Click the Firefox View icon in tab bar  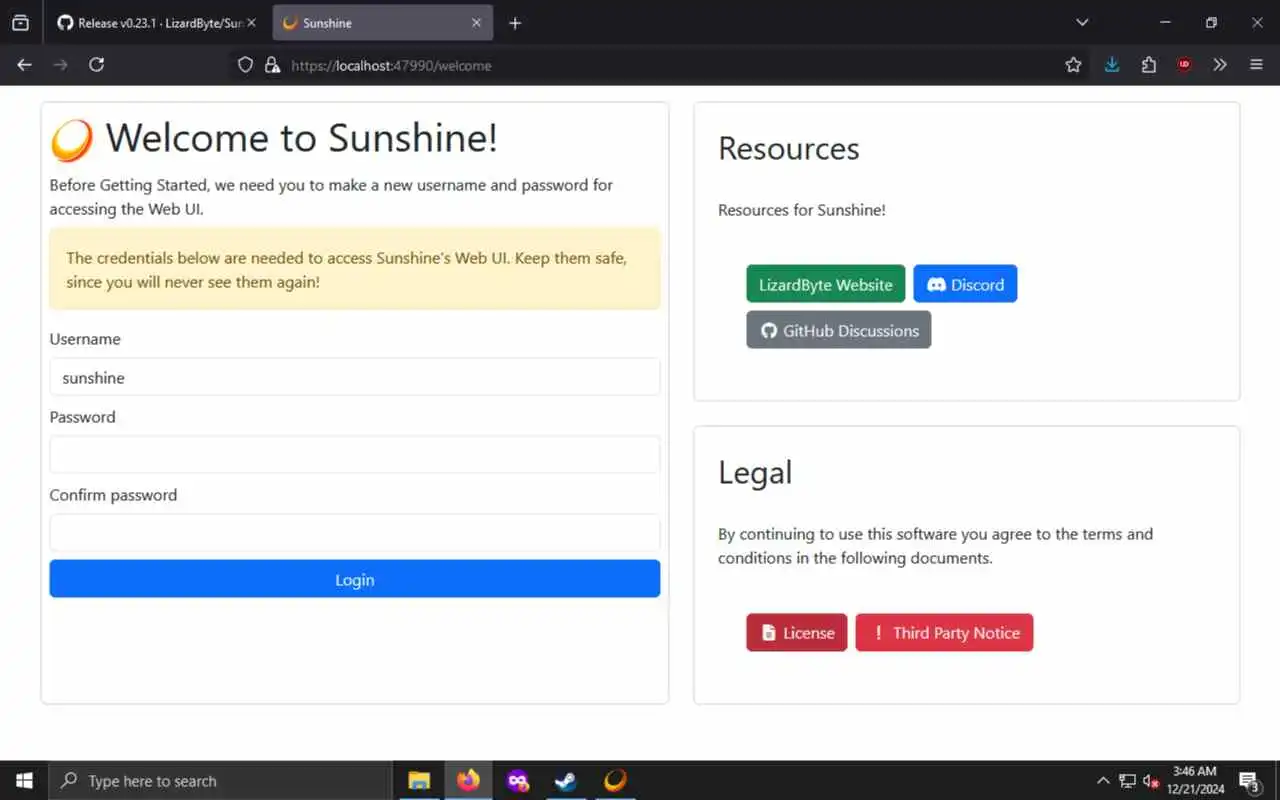[x=20, y=23]
